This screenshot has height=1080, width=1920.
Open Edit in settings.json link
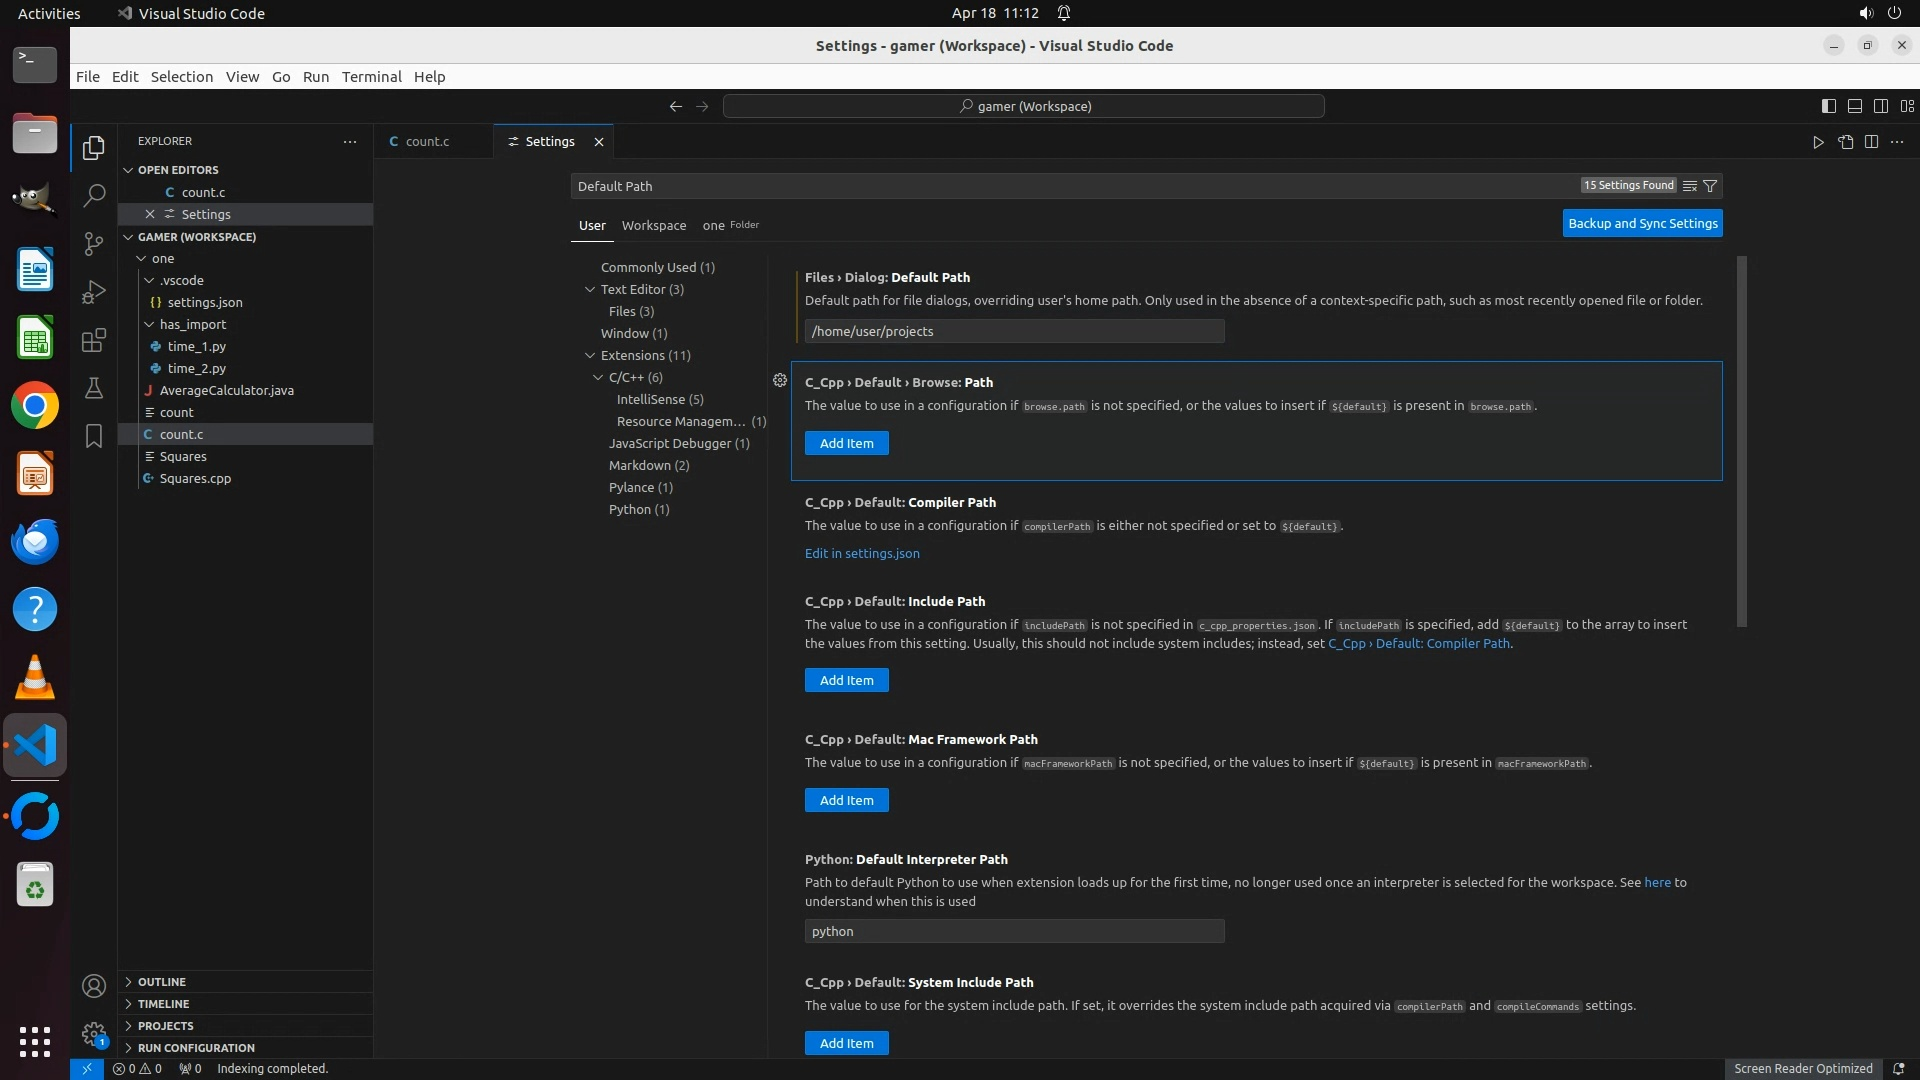point(861,554)
